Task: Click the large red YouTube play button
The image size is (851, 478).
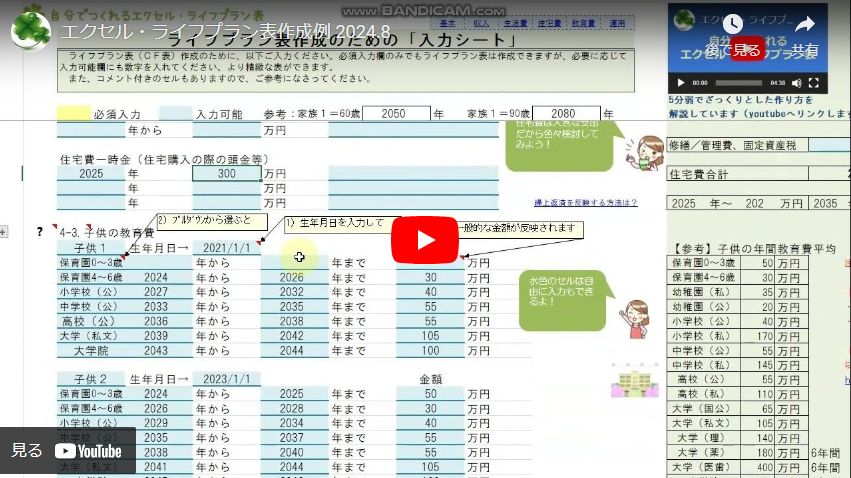Action: [424, 240]
